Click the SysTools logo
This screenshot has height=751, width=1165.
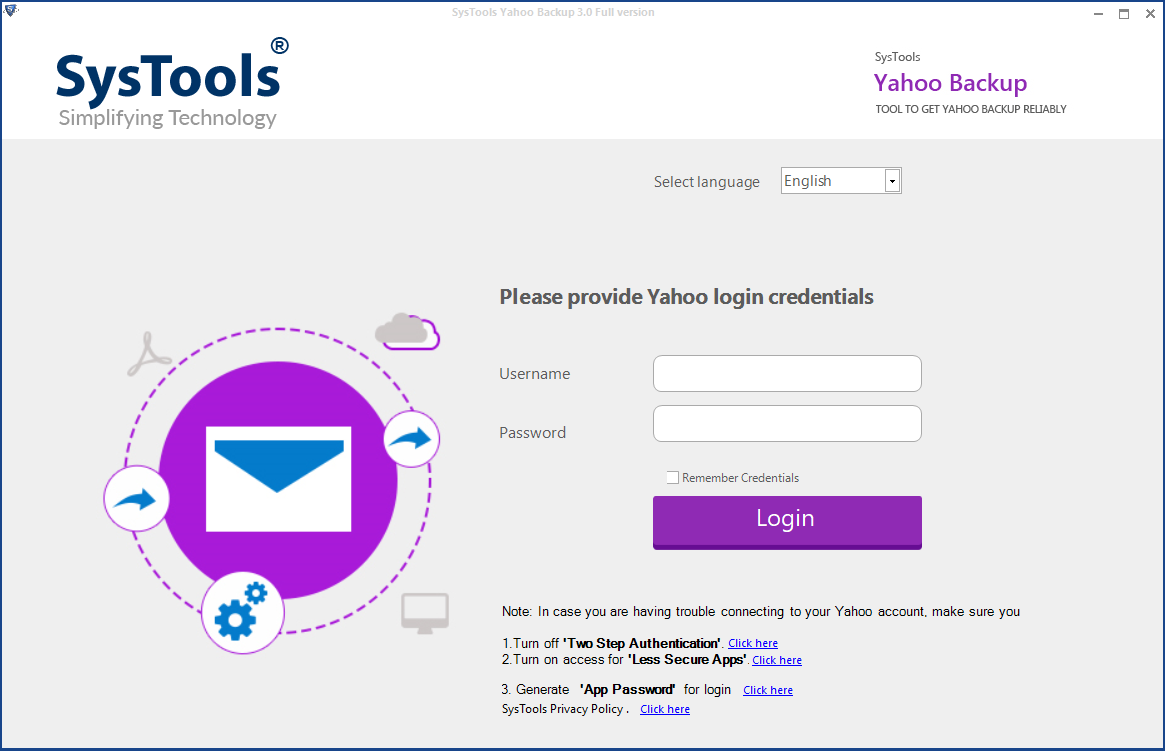tap(172, 83)
